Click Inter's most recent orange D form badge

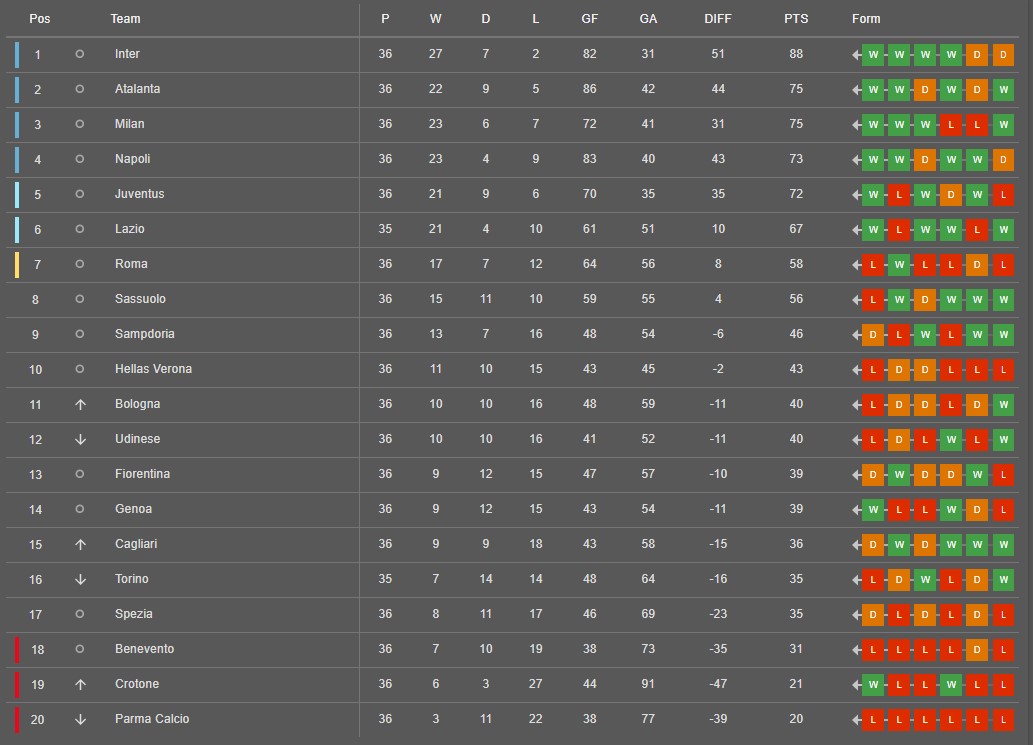point(1003,55)
